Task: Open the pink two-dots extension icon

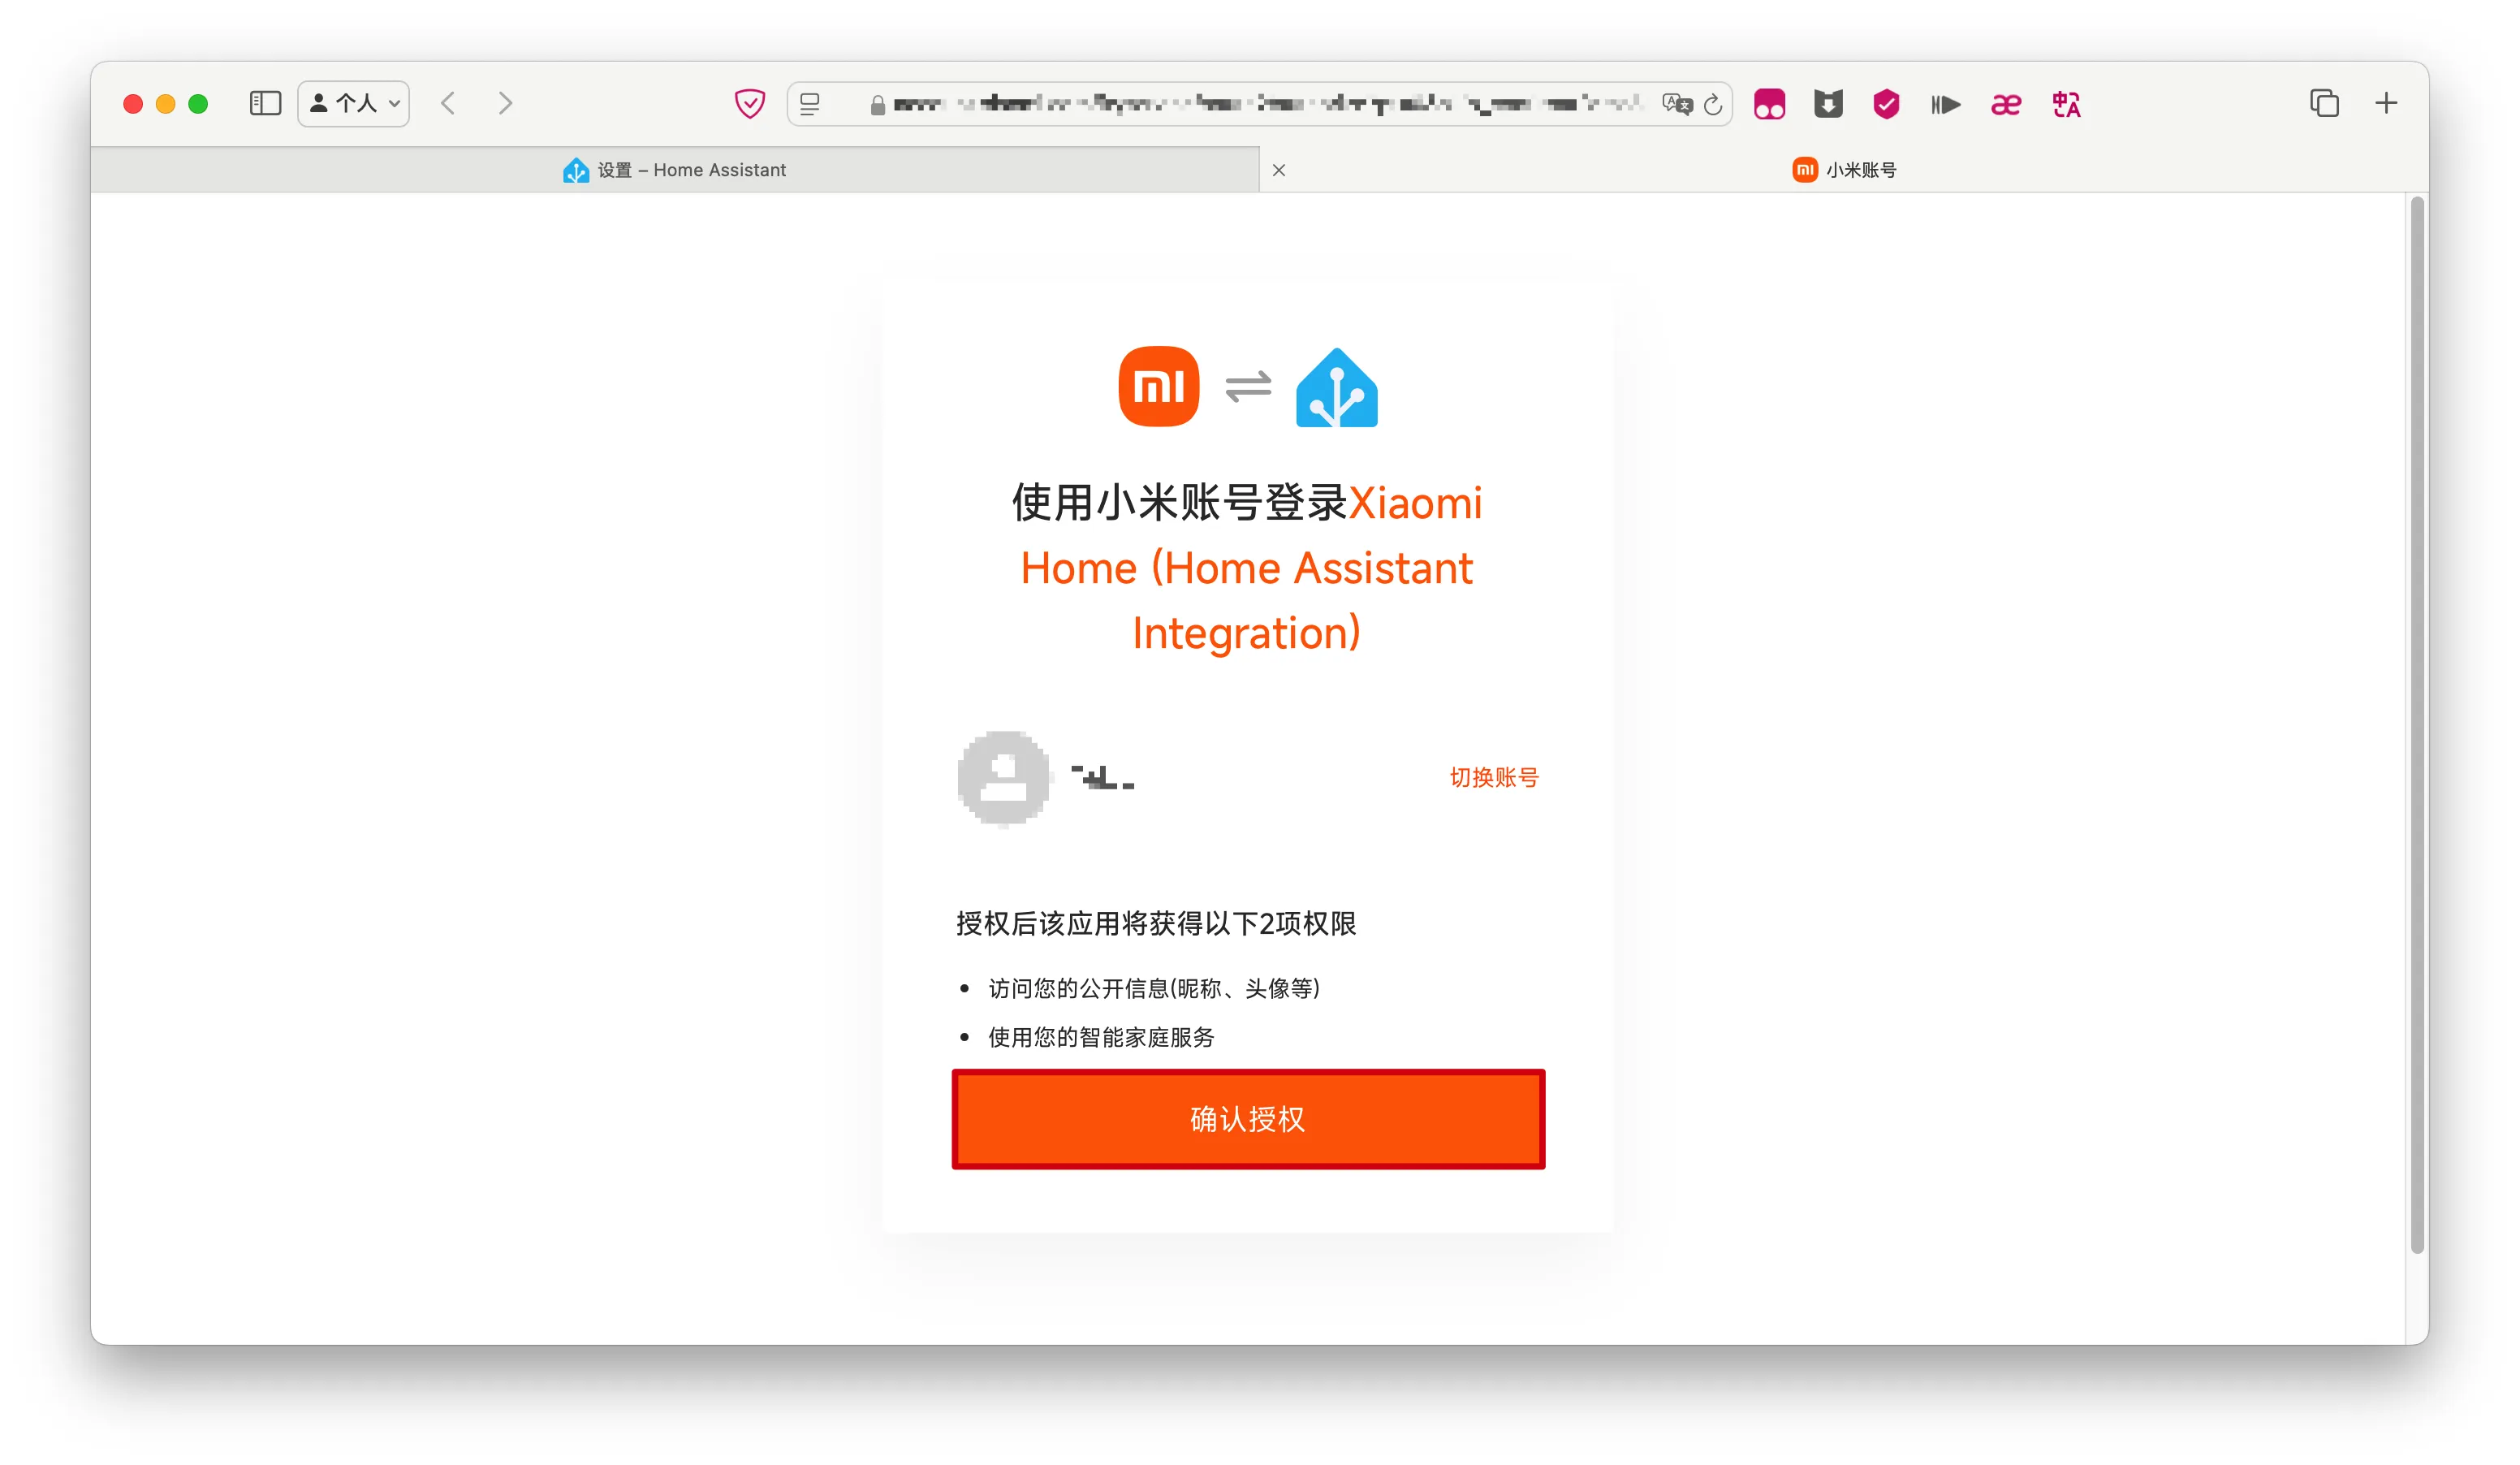Action: coord(1770,104)
